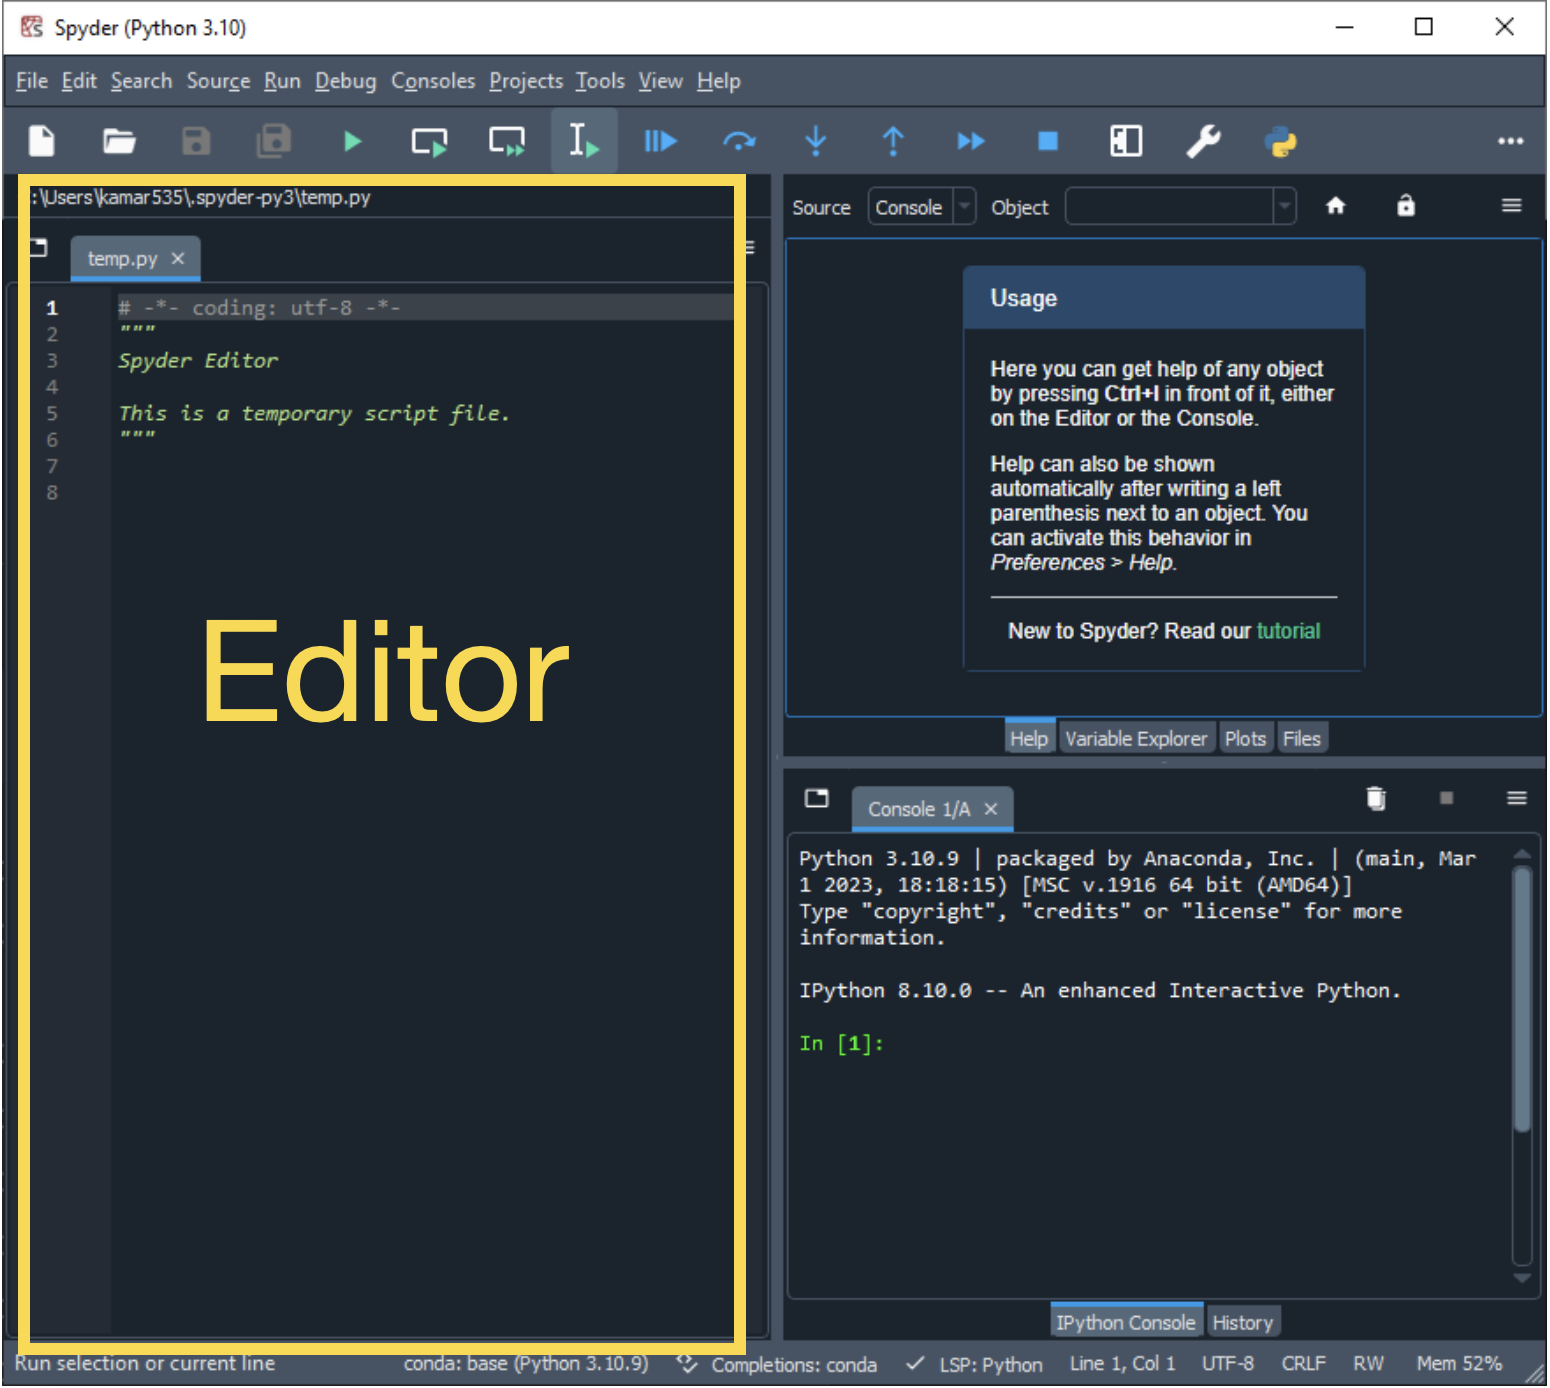Click the Save file disk icon

(x=196, y=141)
